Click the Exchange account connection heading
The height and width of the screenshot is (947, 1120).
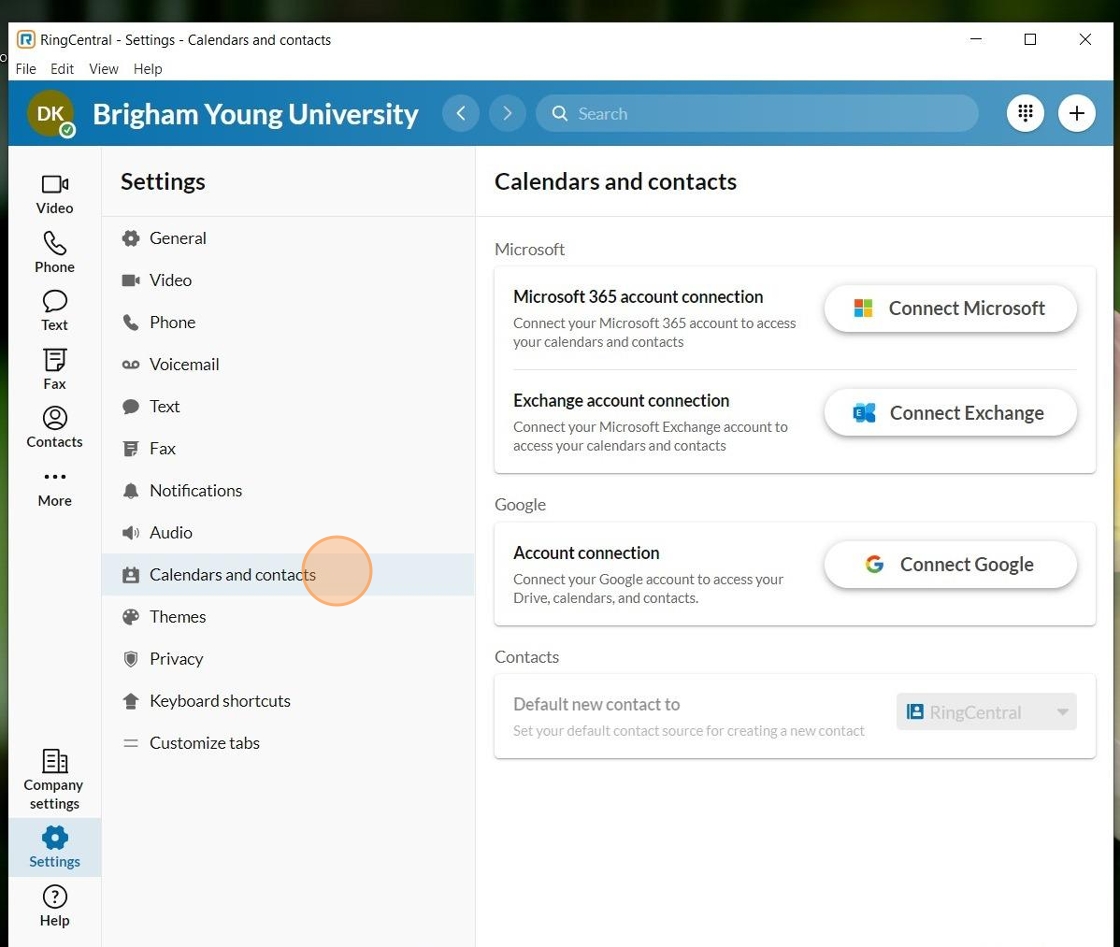click(621, 401)
